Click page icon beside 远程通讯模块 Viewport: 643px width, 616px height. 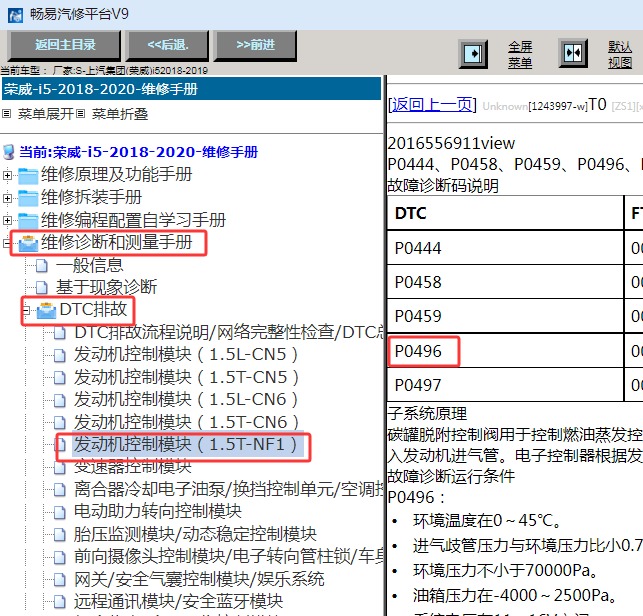[x=59, y=602]
